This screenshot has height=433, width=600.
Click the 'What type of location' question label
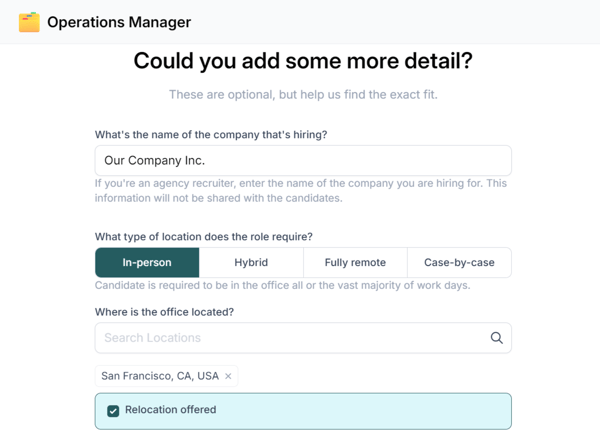tap(204, 237)
